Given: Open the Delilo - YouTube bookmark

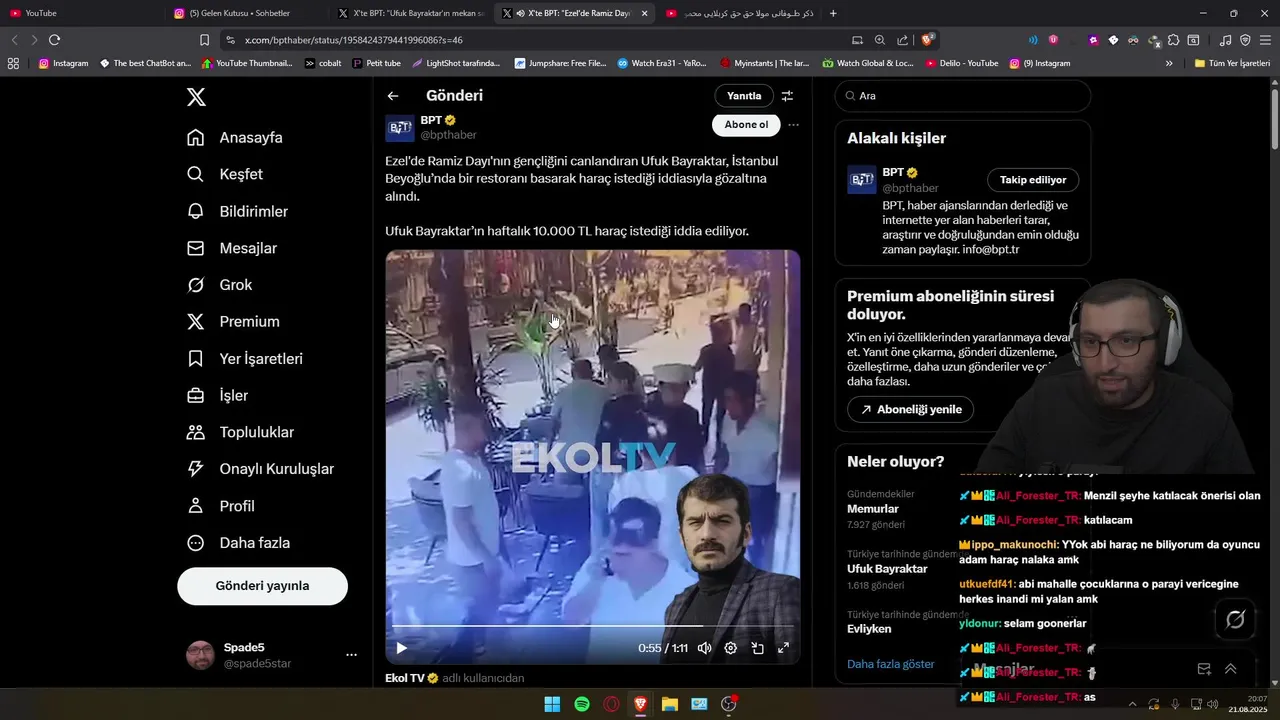Looking at the screenshot, I should click(961, 63).
